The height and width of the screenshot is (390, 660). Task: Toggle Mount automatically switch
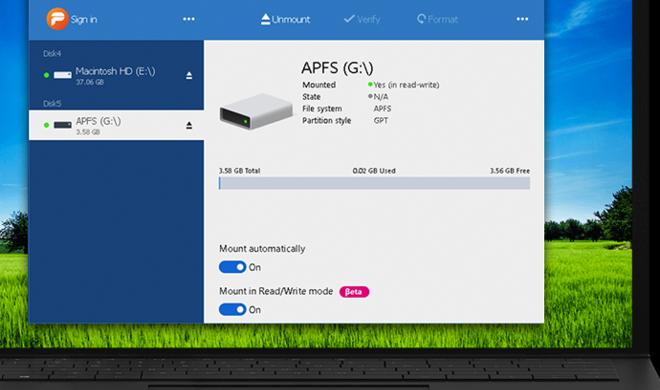tap(232, 267)
